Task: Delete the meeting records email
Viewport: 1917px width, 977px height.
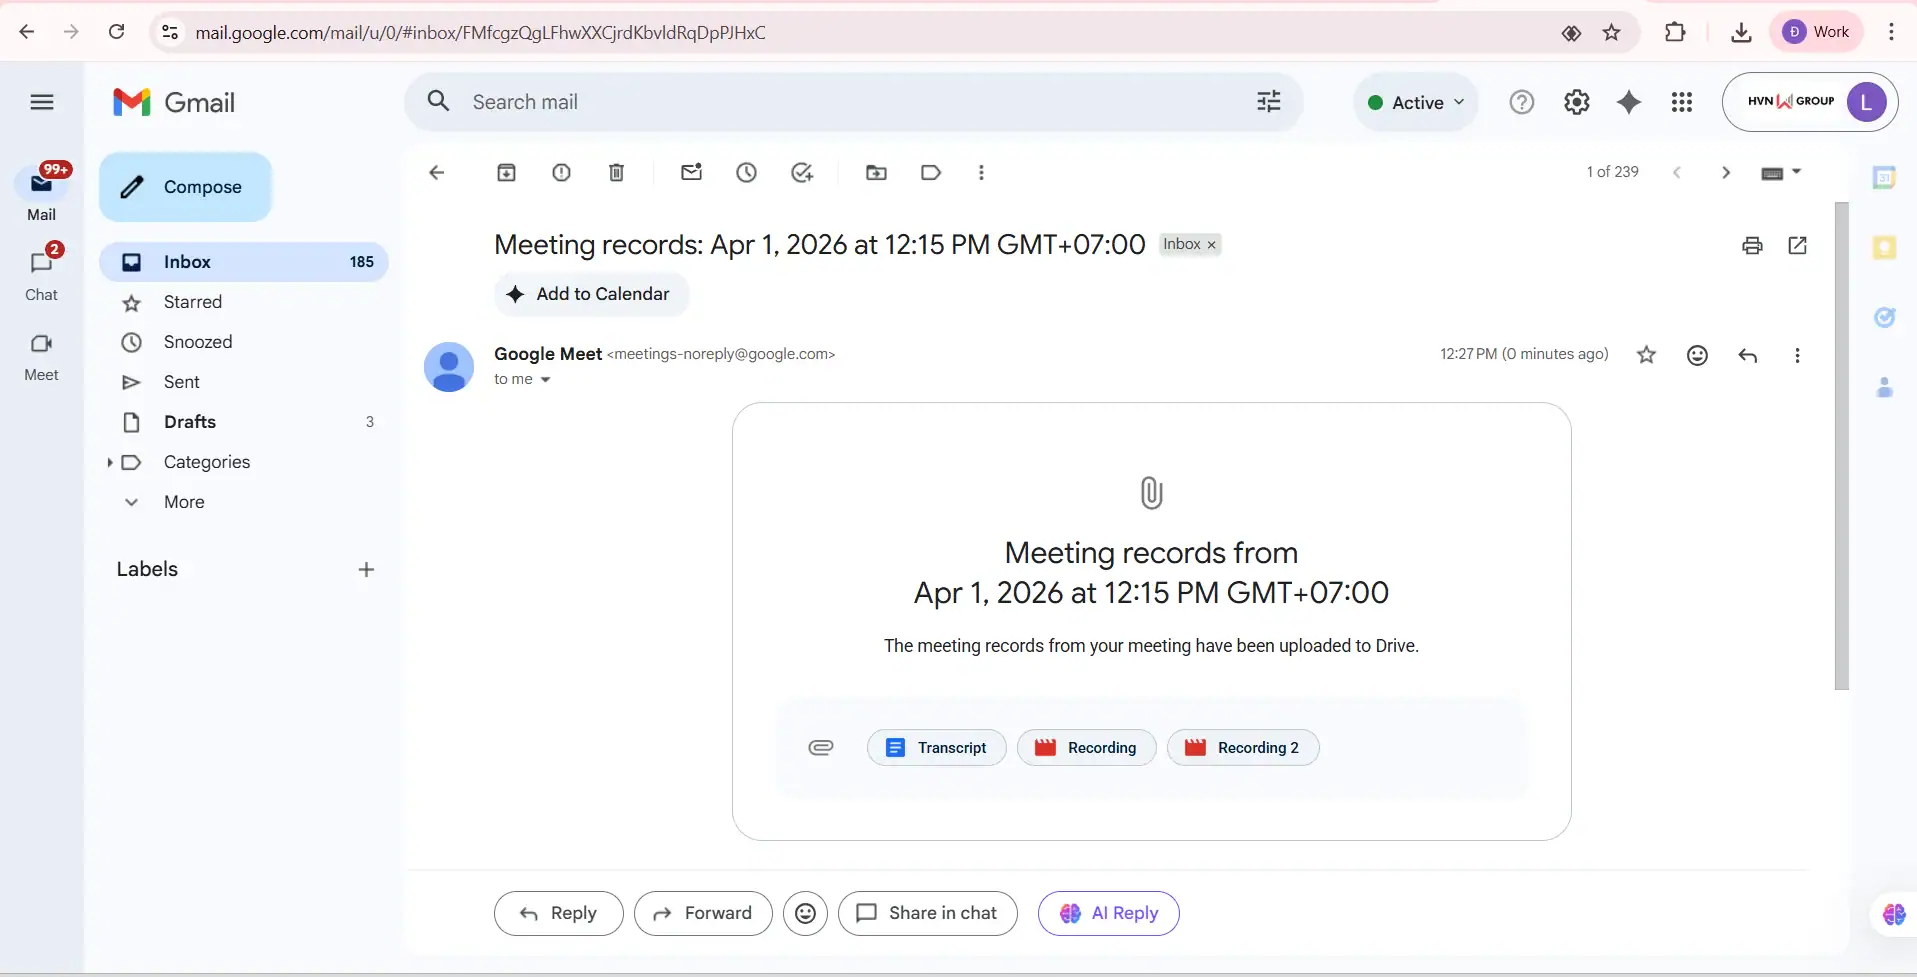Action: [616, 172]
